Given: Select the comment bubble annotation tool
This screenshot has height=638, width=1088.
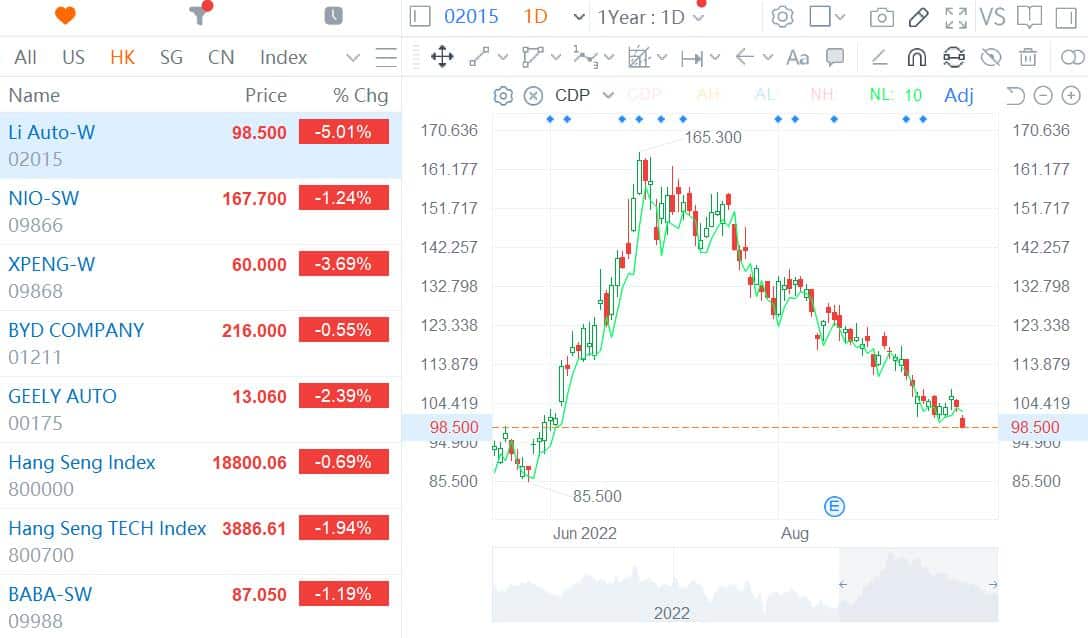Looking at the screenshot, I should [x=835, y=57].
